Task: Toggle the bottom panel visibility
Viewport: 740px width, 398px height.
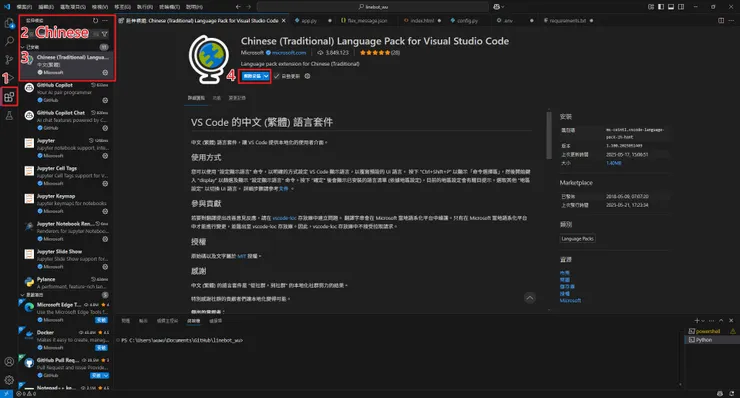Action: pos(671,7)
